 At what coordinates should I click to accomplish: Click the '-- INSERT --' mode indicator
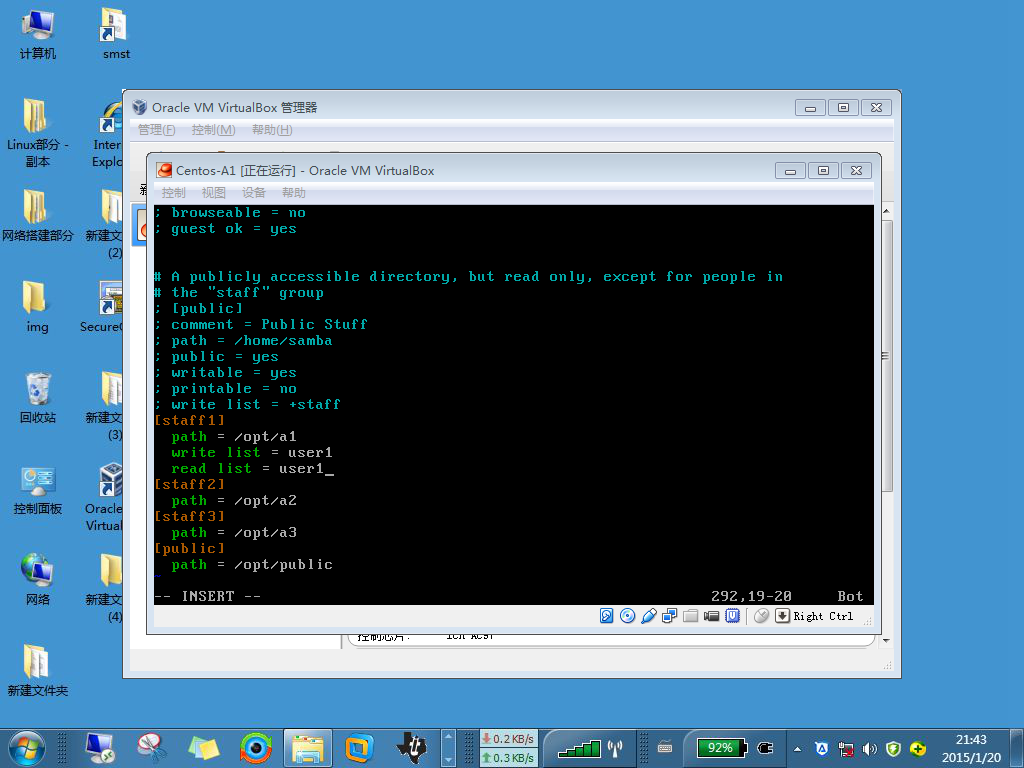coord(208,596)
